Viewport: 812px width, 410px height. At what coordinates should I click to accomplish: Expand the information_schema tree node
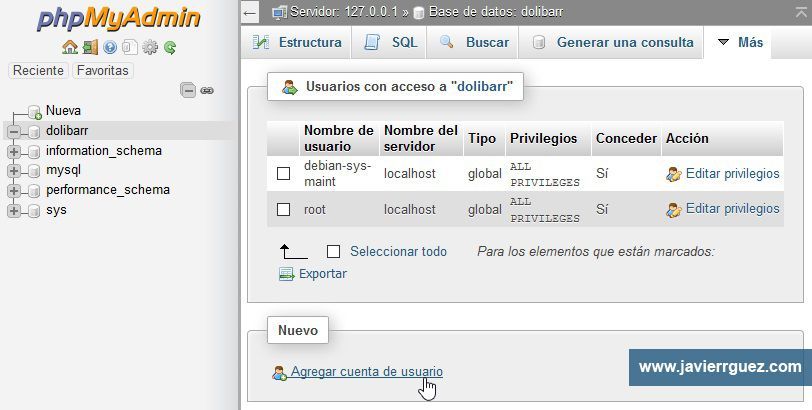[14, 152]
